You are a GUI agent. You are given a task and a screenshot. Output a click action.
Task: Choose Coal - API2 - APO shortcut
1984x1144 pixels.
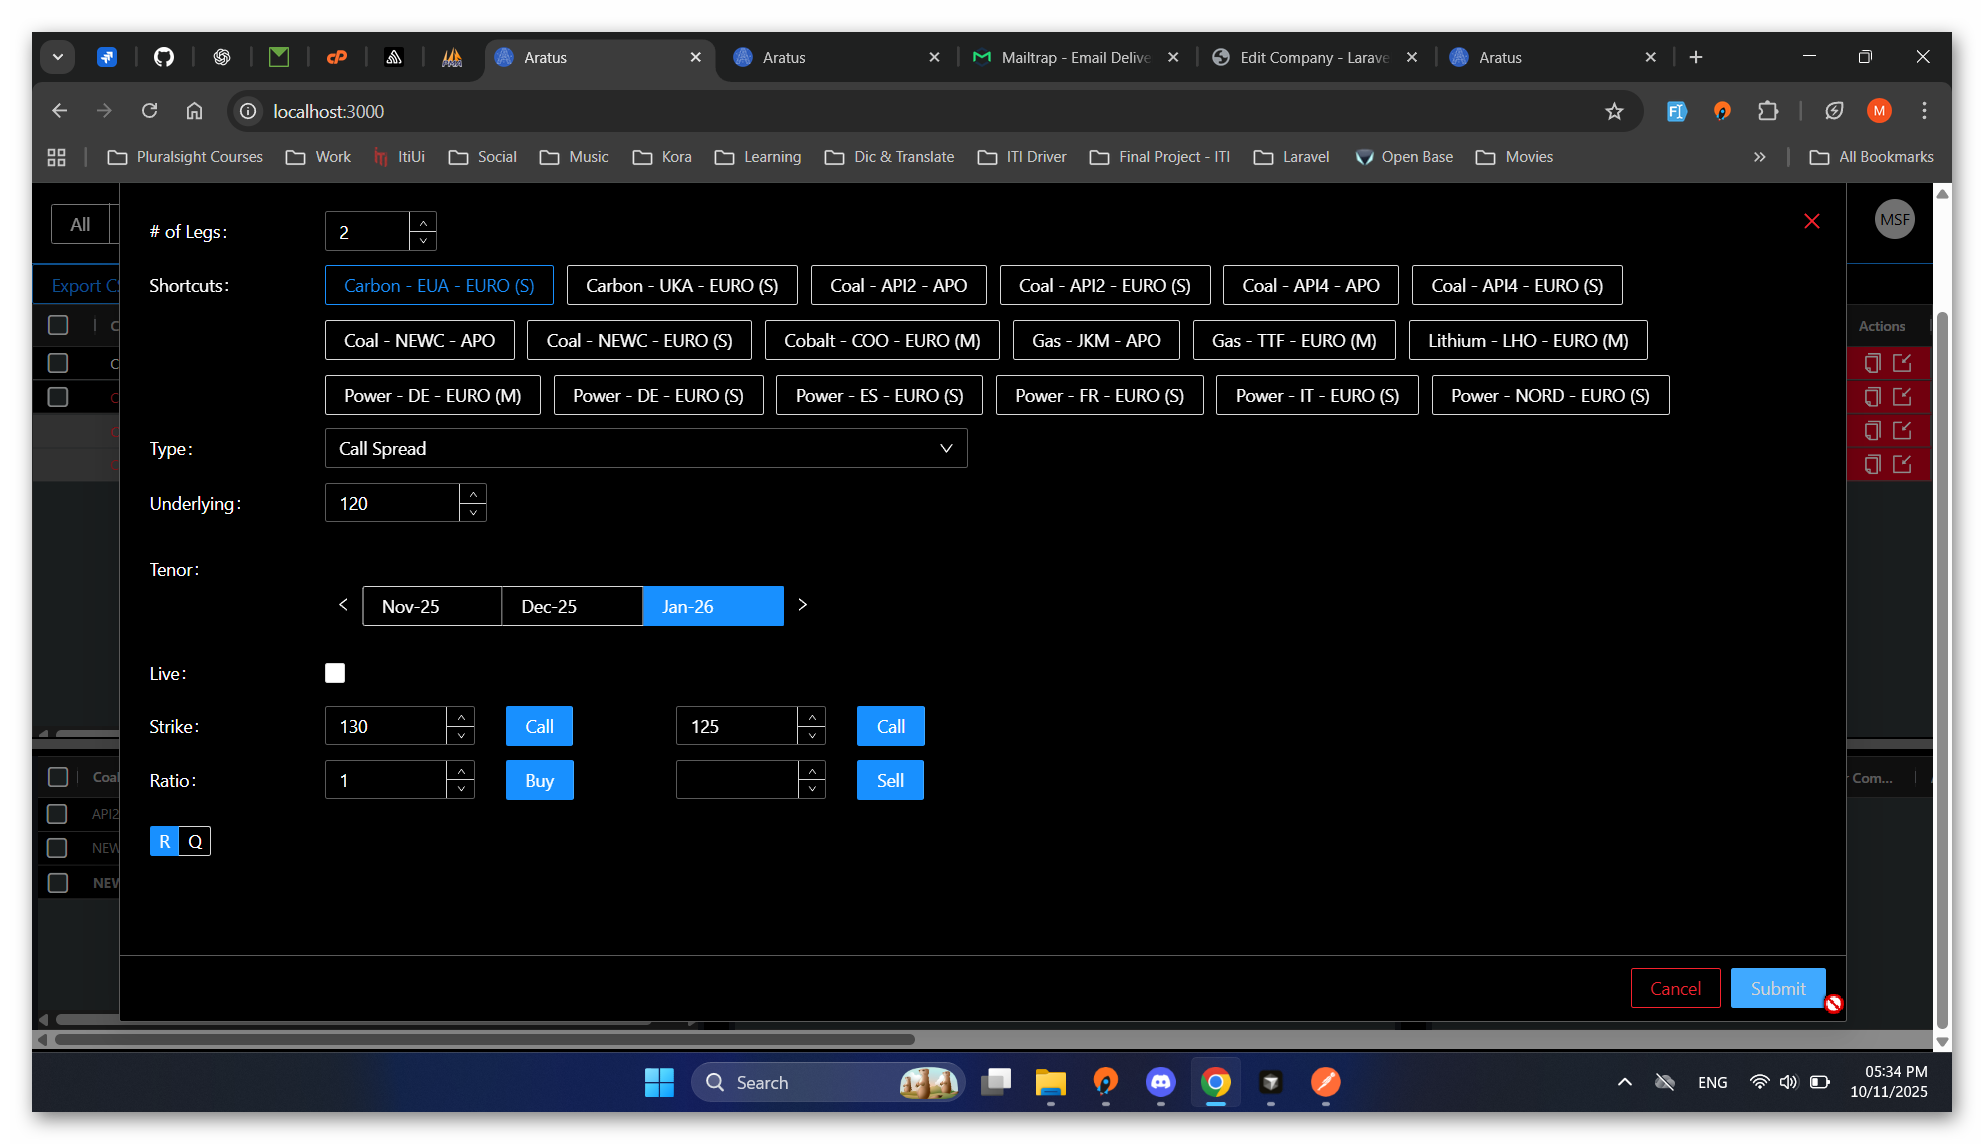point(898,285)
